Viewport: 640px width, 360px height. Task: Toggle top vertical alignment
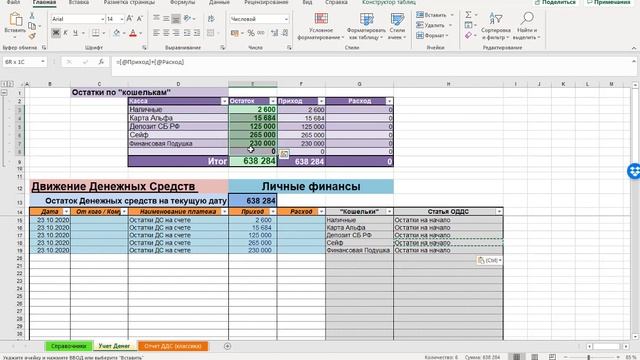pos(156,19)
